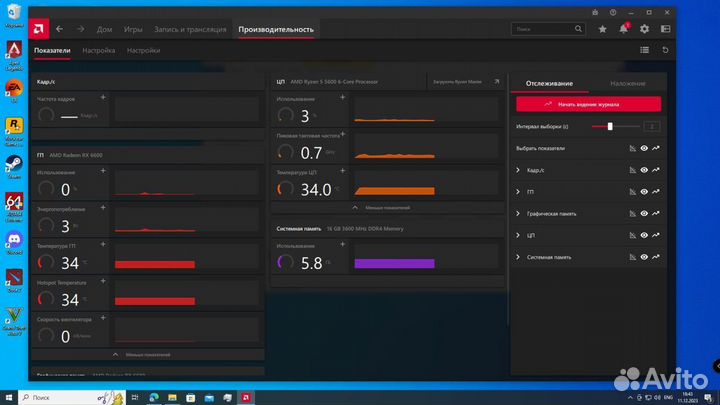Click the chart-axis icon for Графическая память

pyautogui.click(x=633, y=214)
